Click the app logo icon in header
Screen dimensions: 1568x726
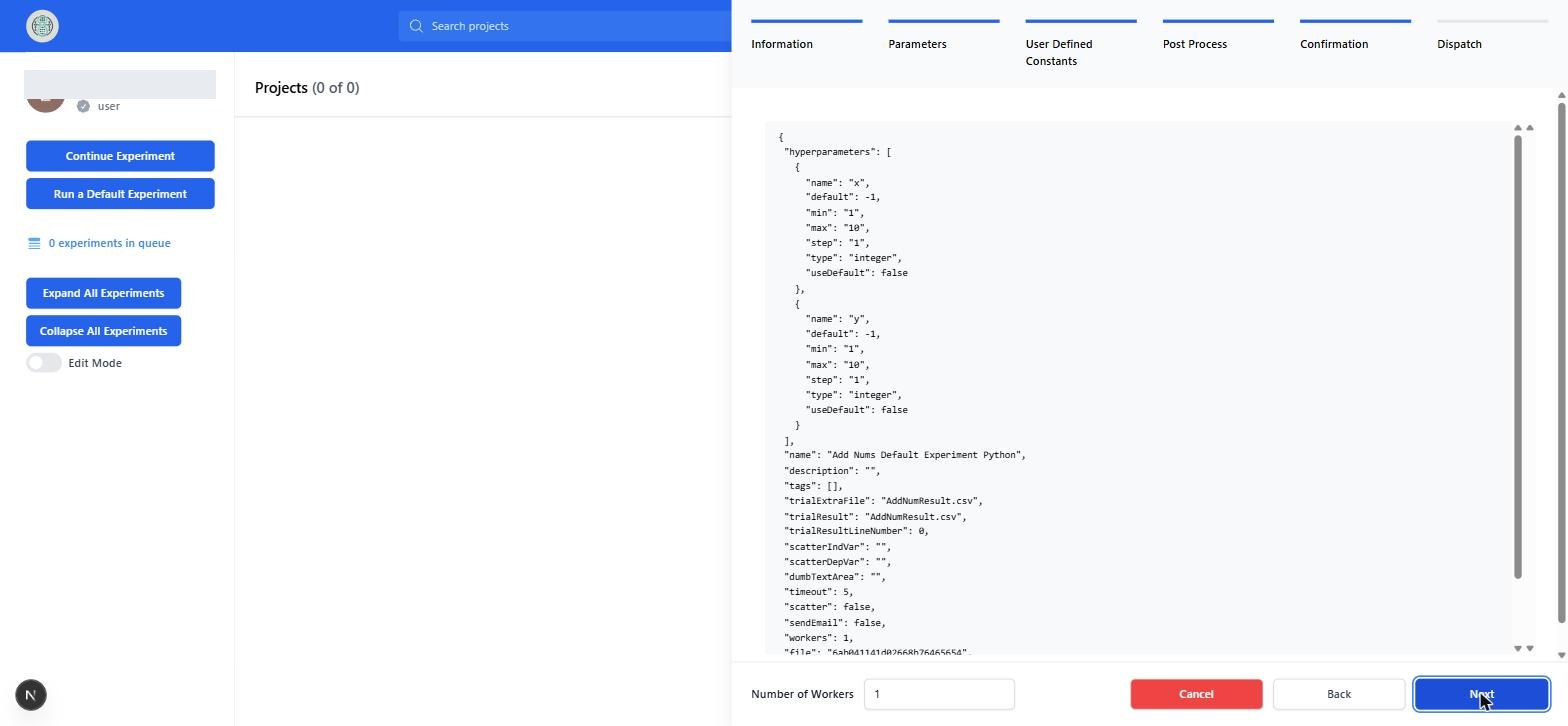click(x=42, y=26)
